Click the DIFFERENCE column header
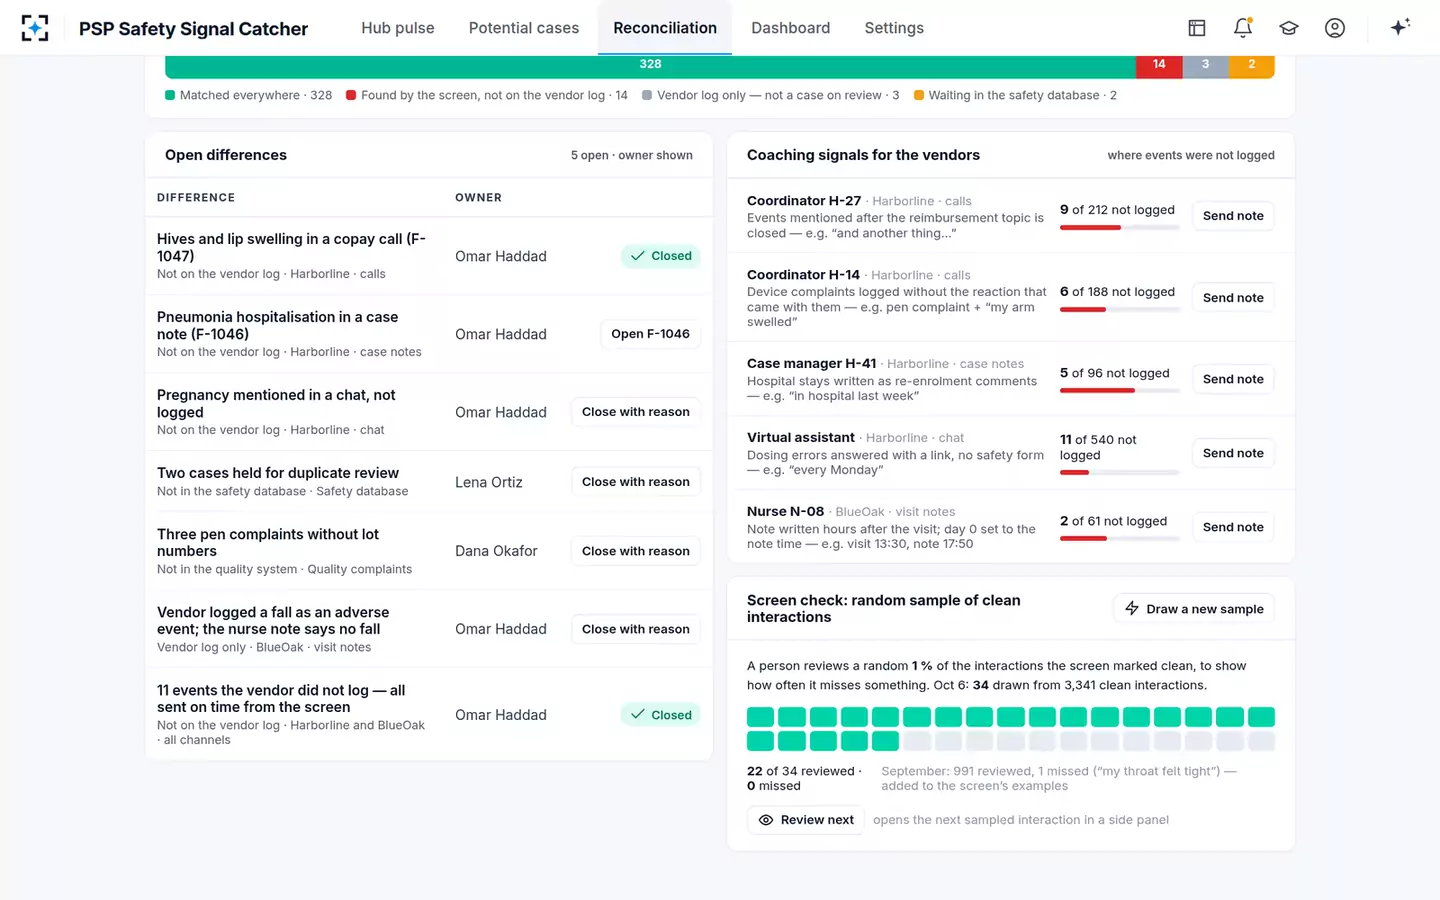The width and height of the screenshot is (1440, 900). [196, 198]
